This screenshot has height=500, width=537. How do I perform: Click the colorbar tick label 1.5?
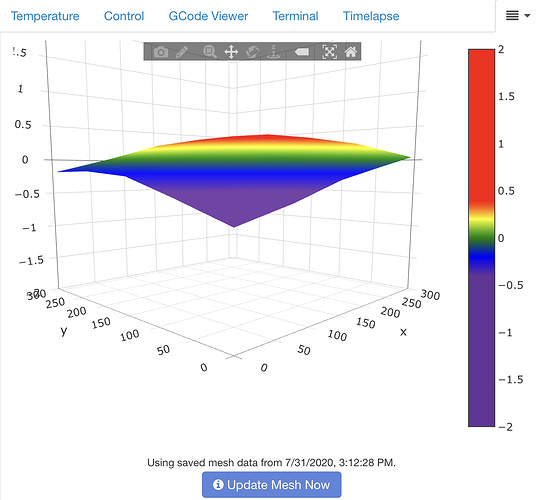(506, 97)
